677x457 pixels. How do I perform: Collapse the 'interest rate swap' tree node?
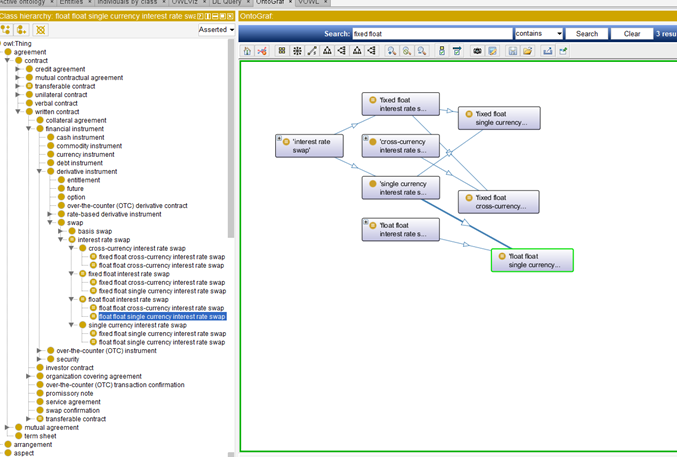[60, 240]
